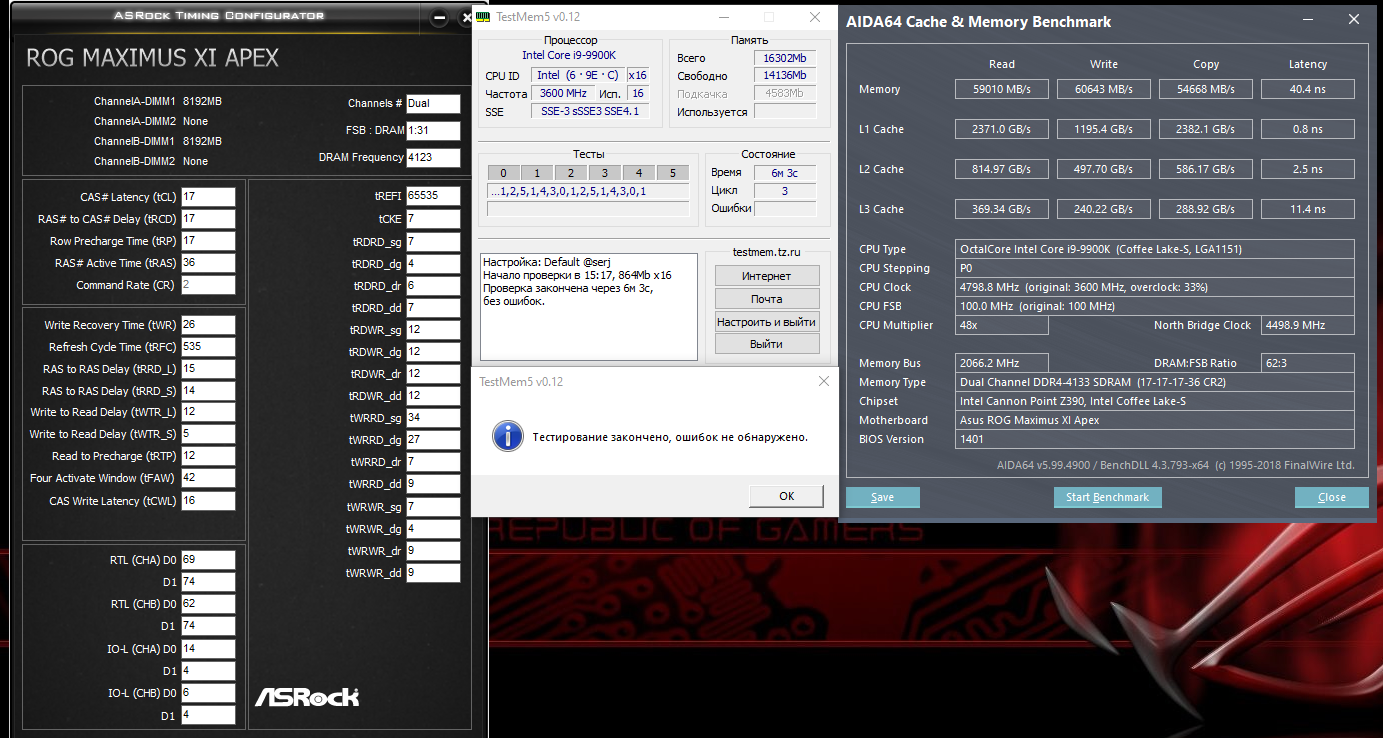The width and height of the screenshot is (1383, 738).
Task: Click the L1 Cache Read 2371.0 GB/s value
Action: pyautogui.click(x=1001, y=129)
